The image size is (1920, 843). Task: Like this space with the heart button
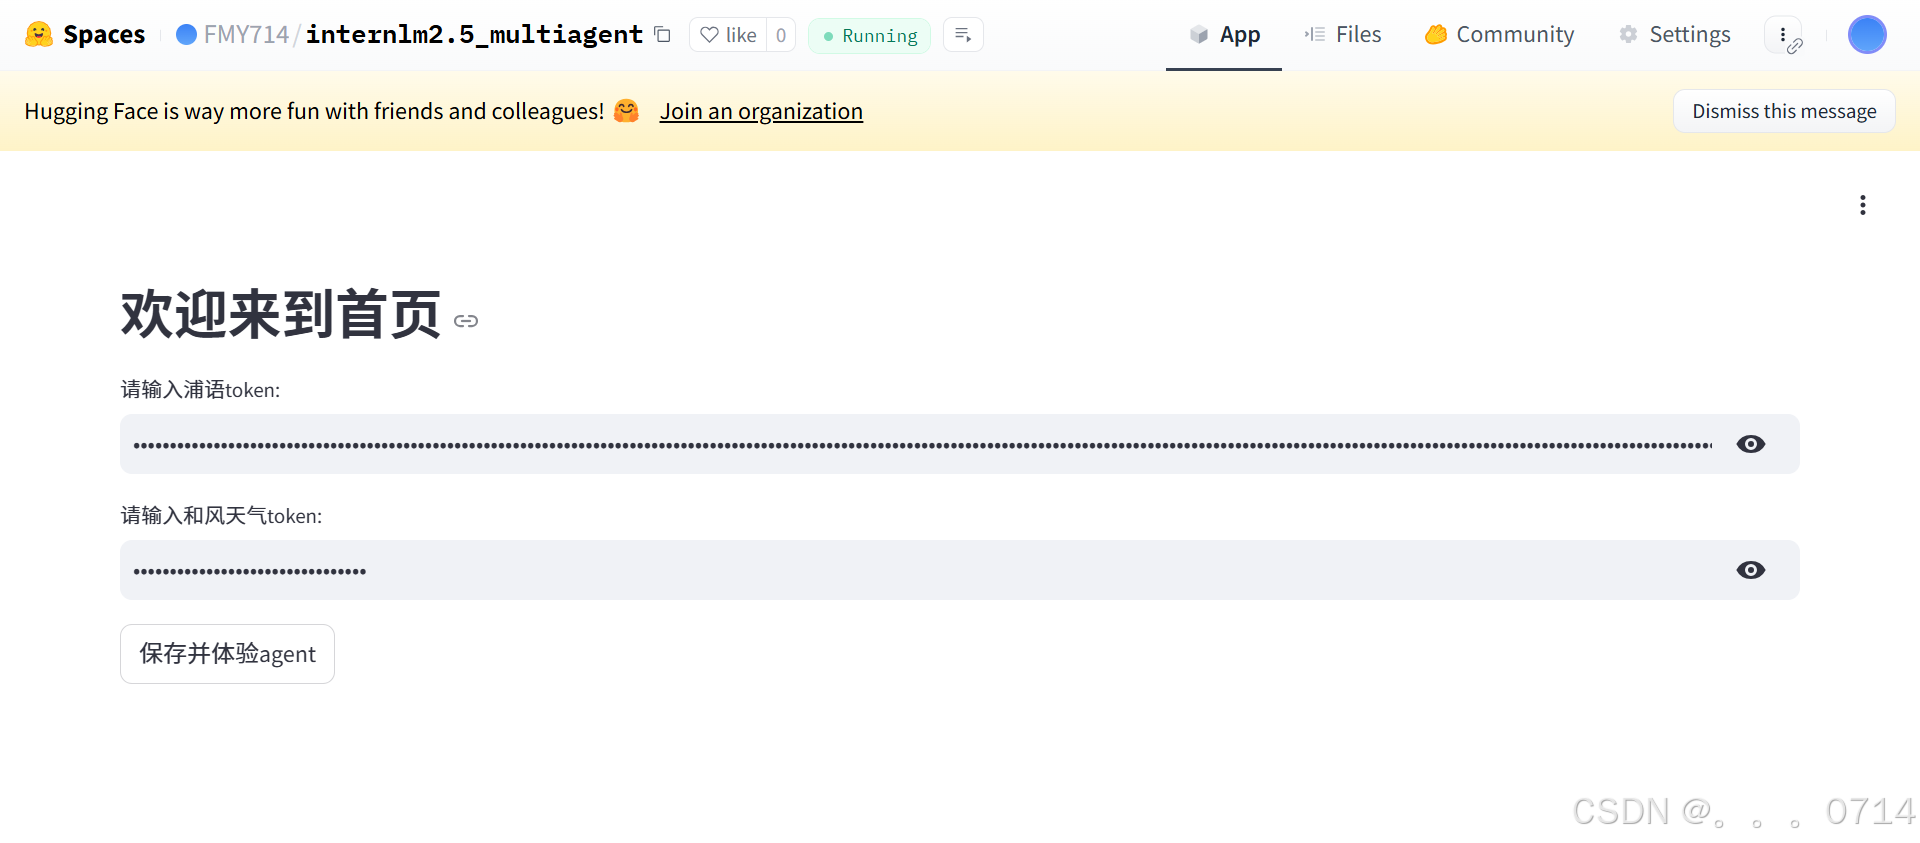[x=728, y=35]
